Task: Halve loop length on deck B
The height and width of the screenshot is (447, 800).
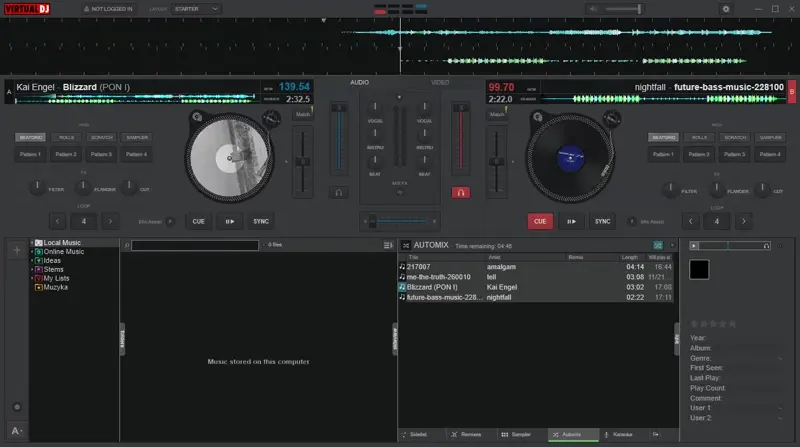Action: pos(690,221)
